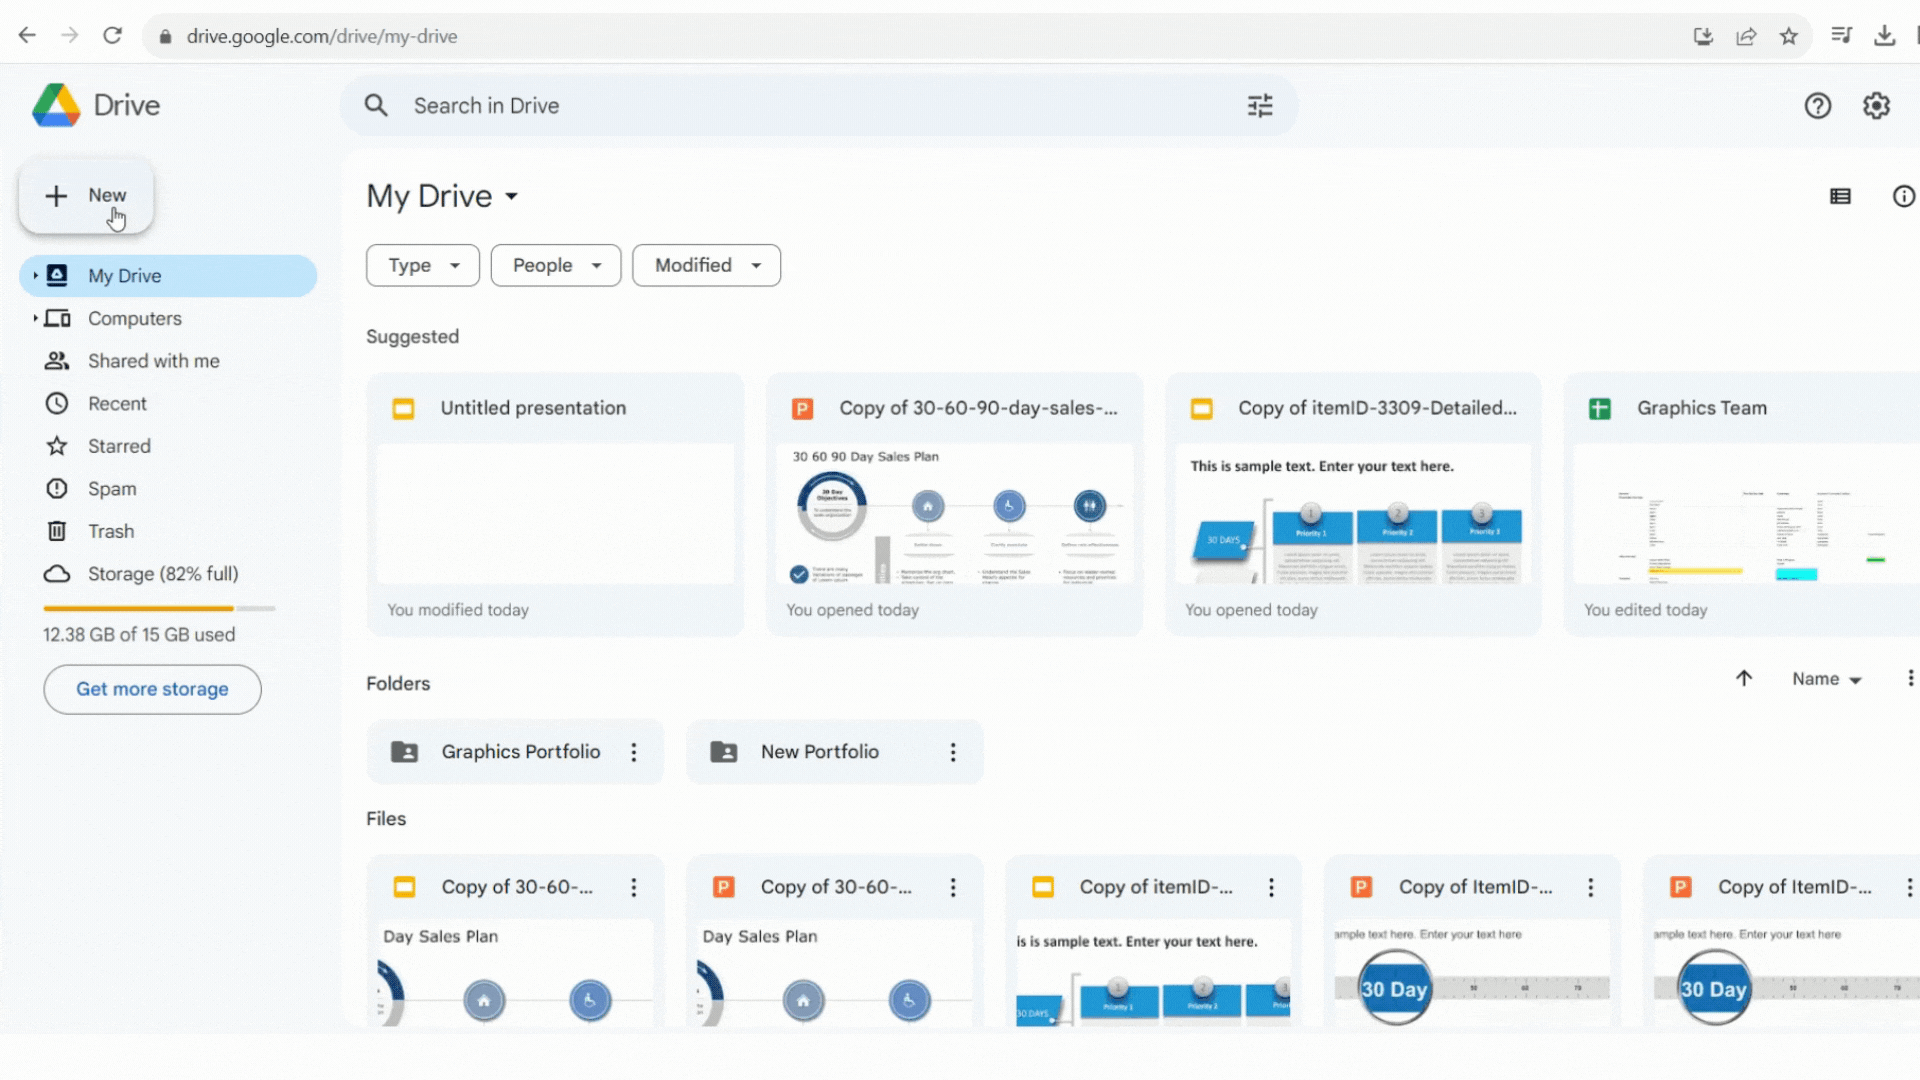
Task: Click the search options filter icon
Action: [x=1260, y=106]
